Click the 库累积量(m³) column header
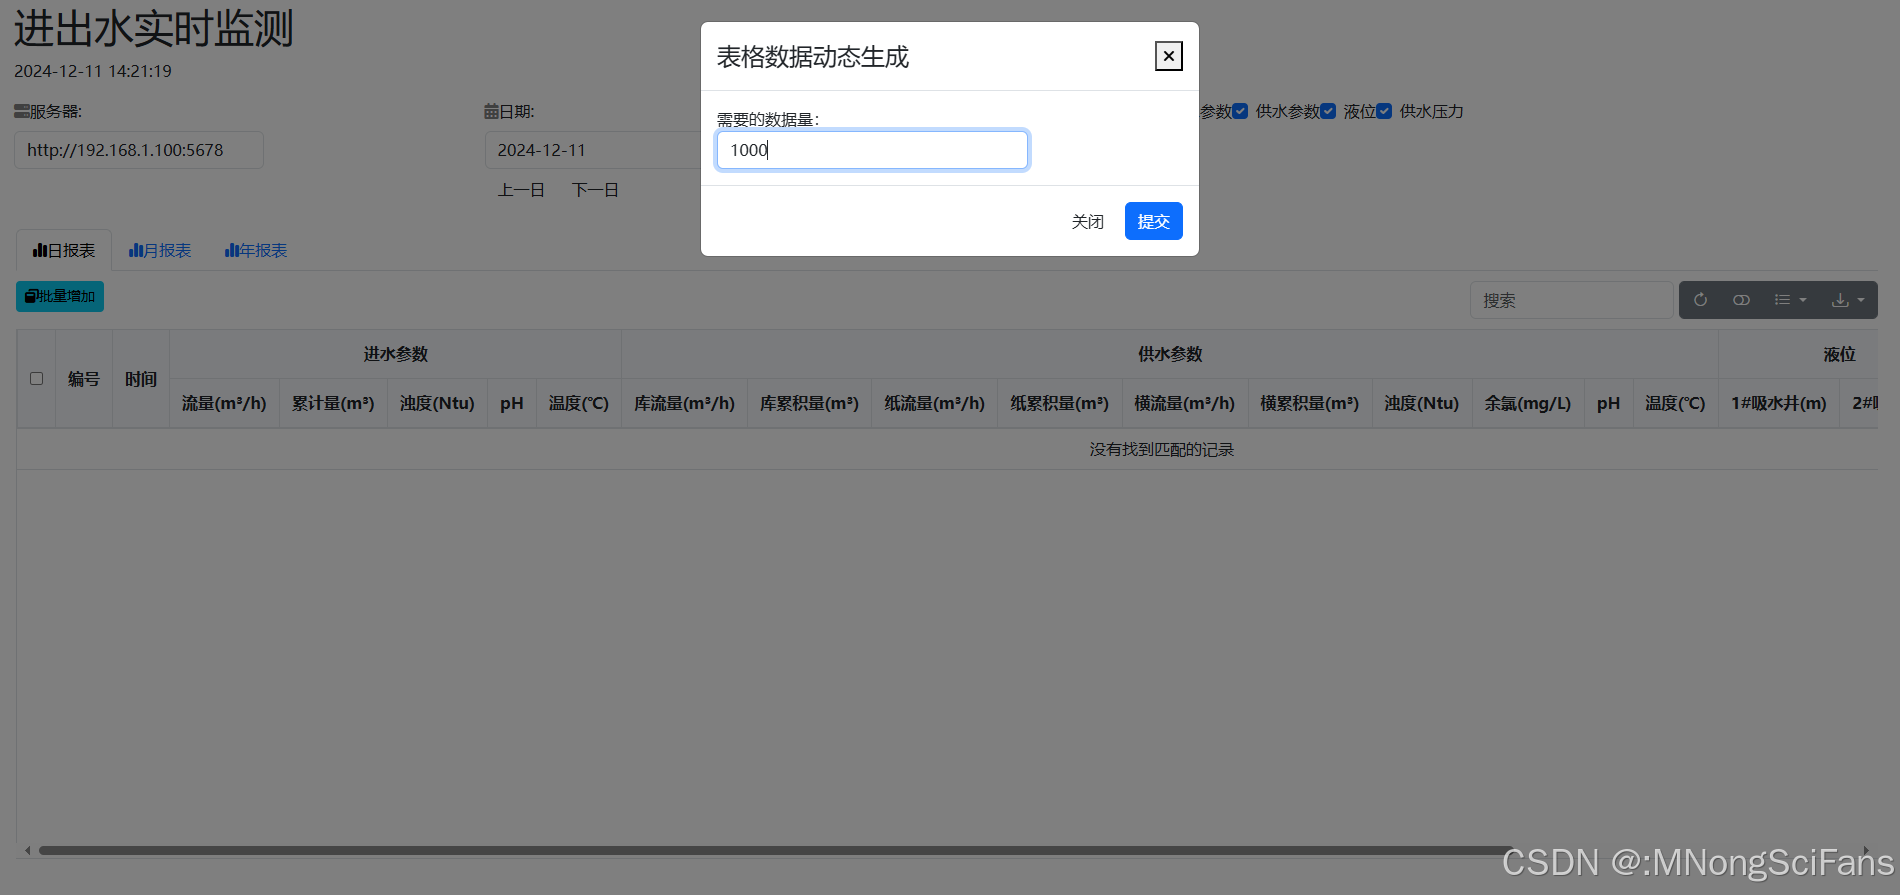This screenshot has height=895, width=1900. (x=809, y=403)
